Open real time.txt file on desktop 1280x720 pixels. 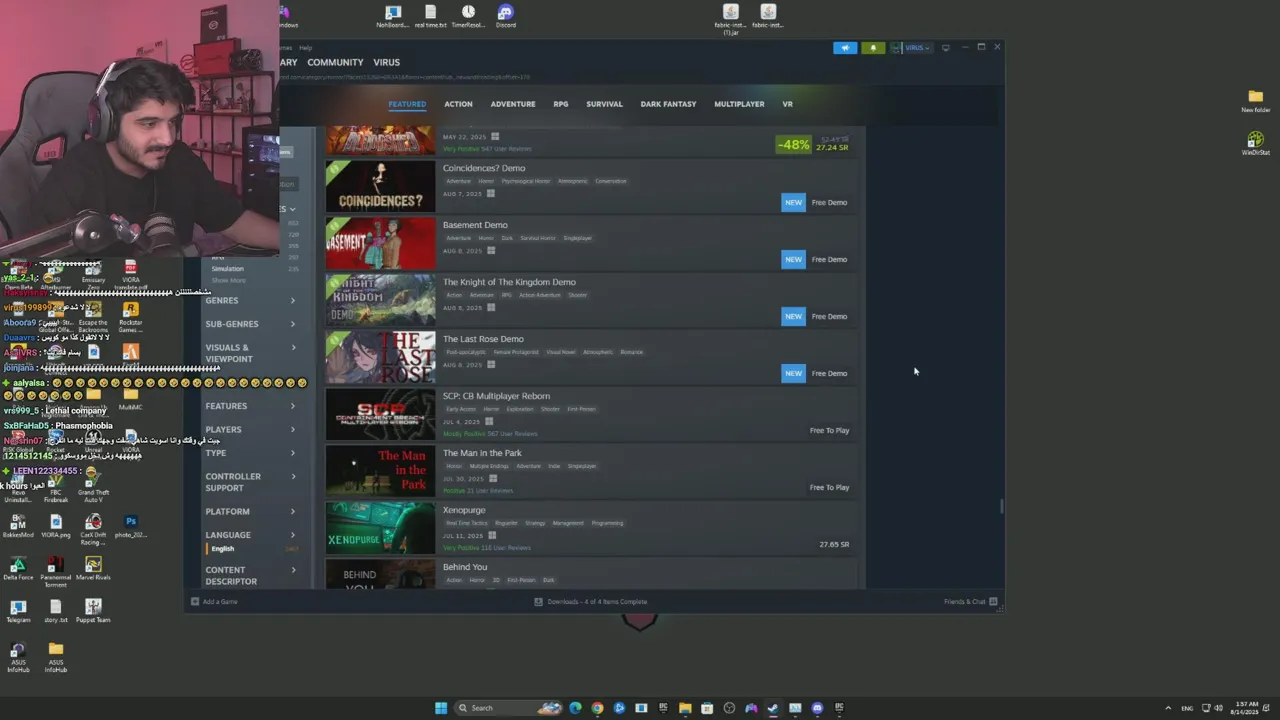(x=430, y=16)
